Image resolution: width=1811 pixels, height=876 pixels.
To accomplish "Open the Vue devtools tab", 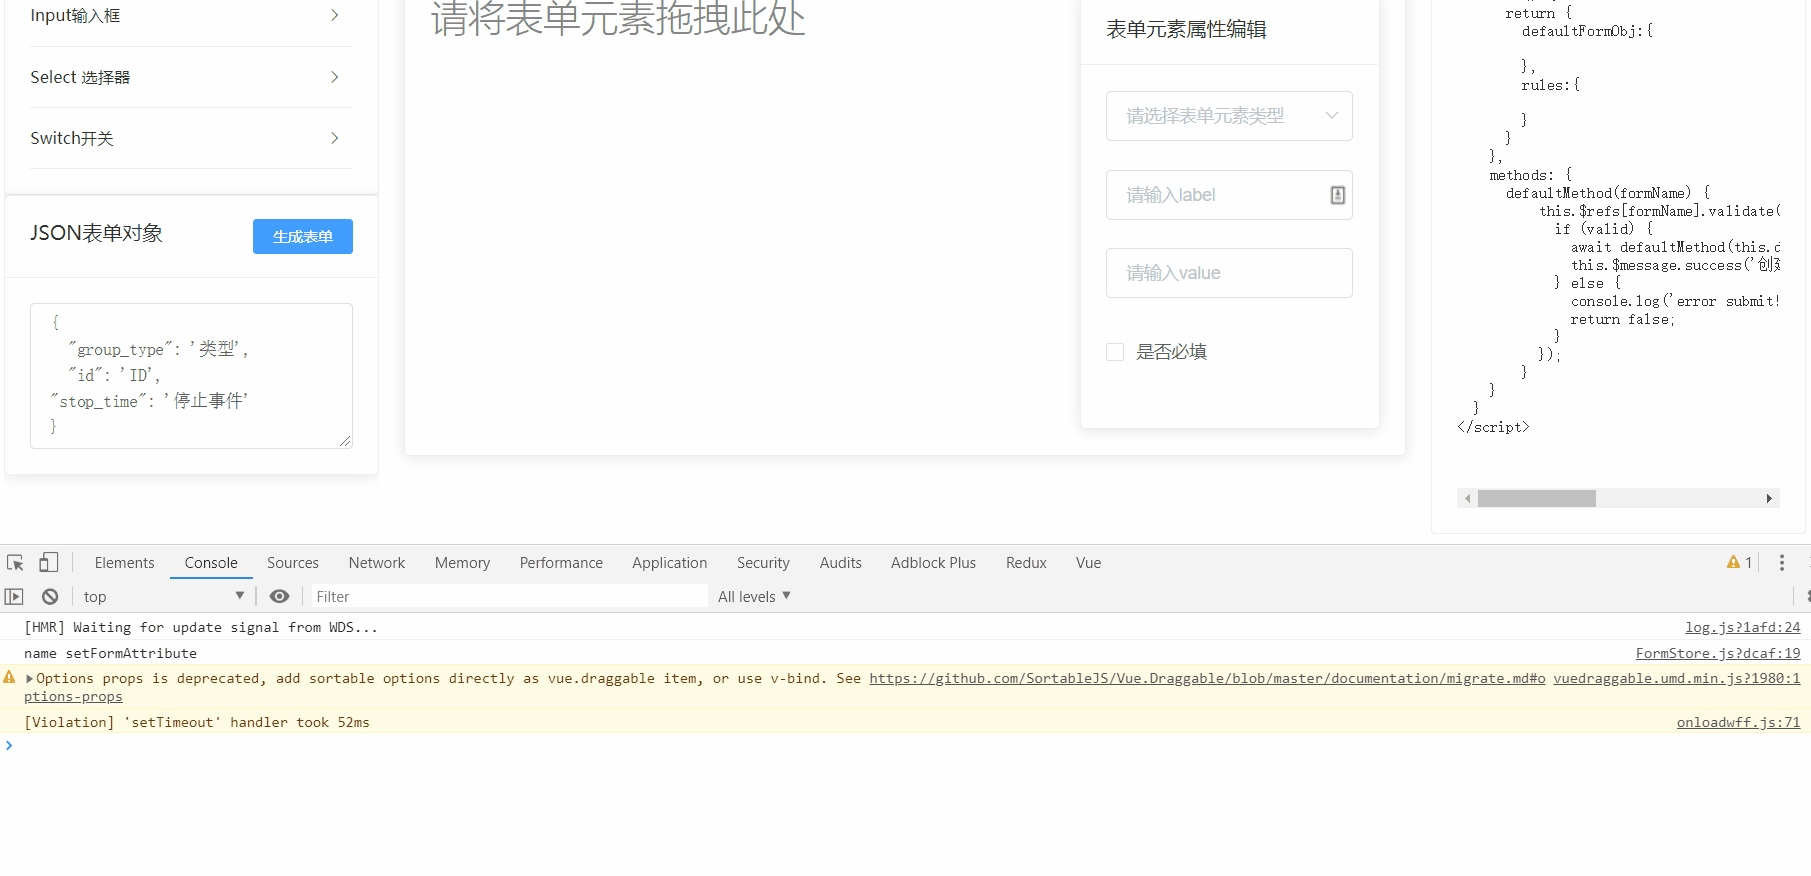I will coord(1089,563).
